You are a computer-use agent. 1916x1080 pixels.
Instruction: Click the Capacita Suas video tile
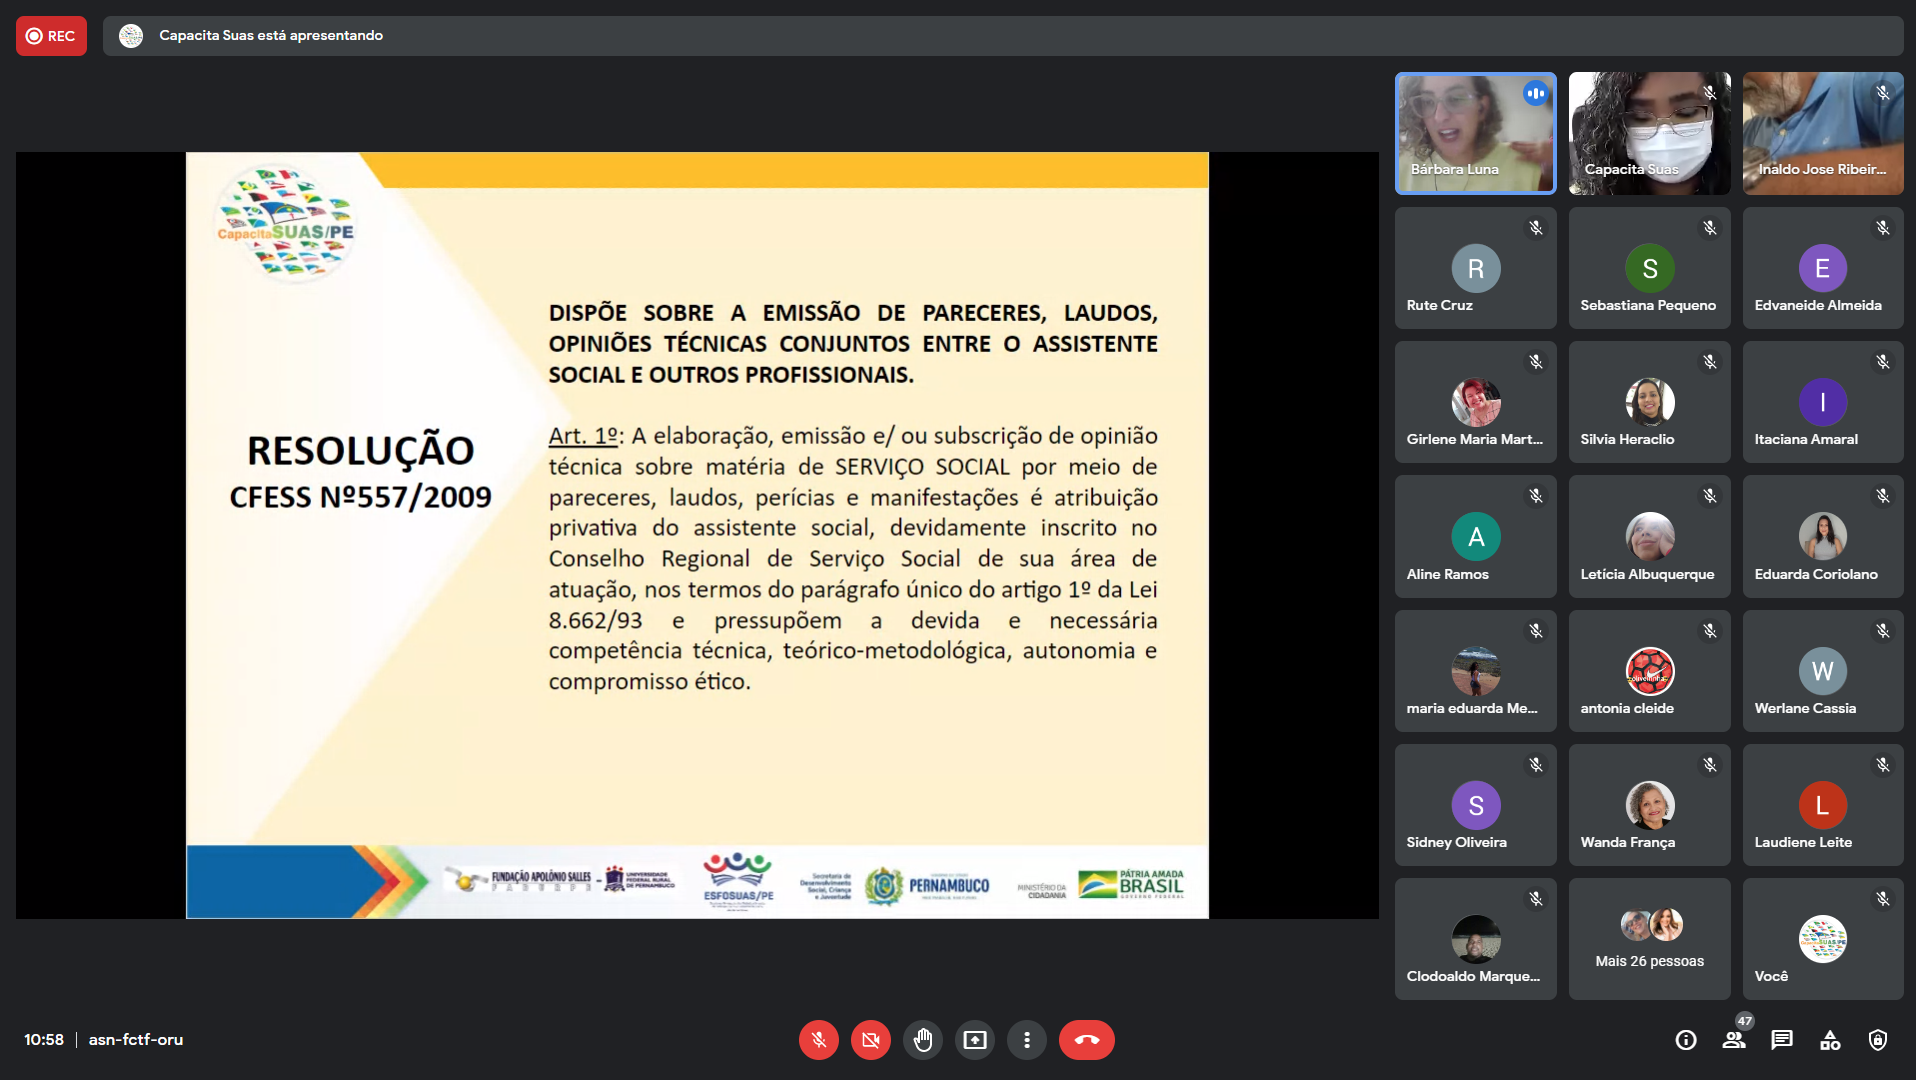[1649, 133]
